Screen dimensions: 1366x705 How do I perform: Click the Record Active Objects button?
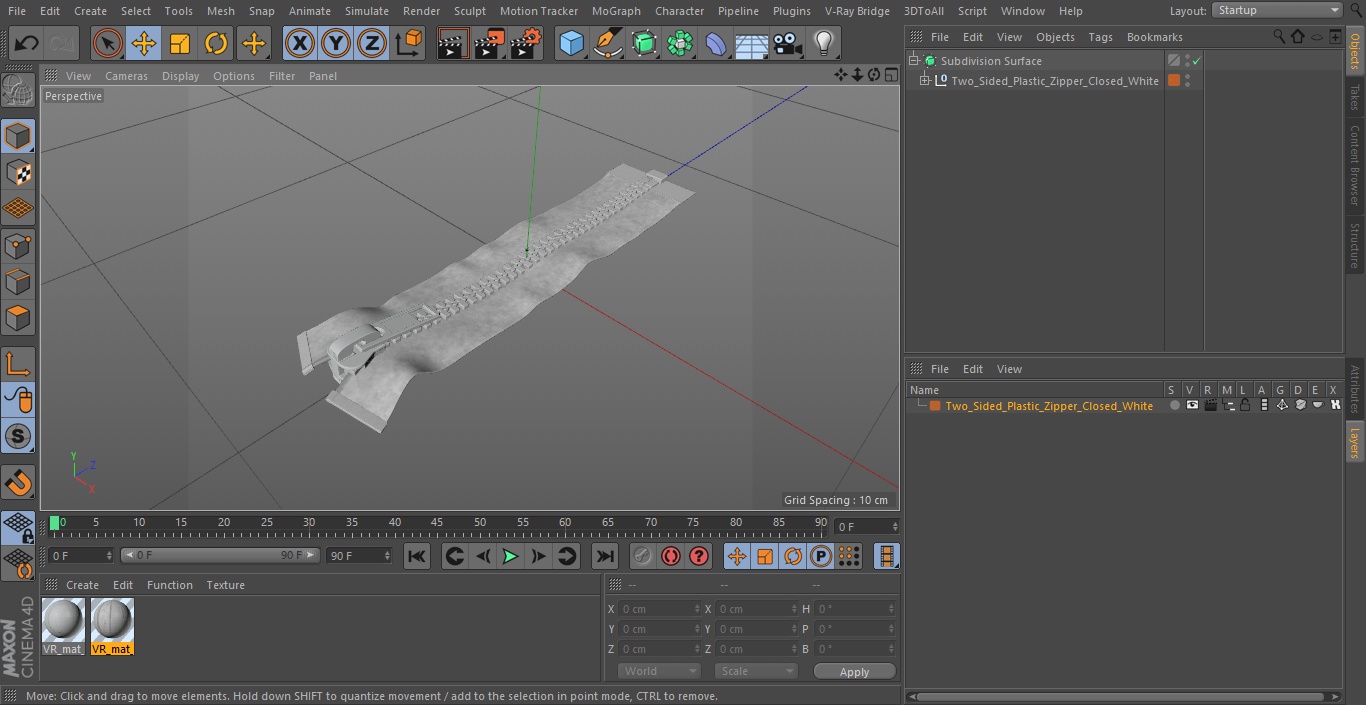click(x=643, y=557)
